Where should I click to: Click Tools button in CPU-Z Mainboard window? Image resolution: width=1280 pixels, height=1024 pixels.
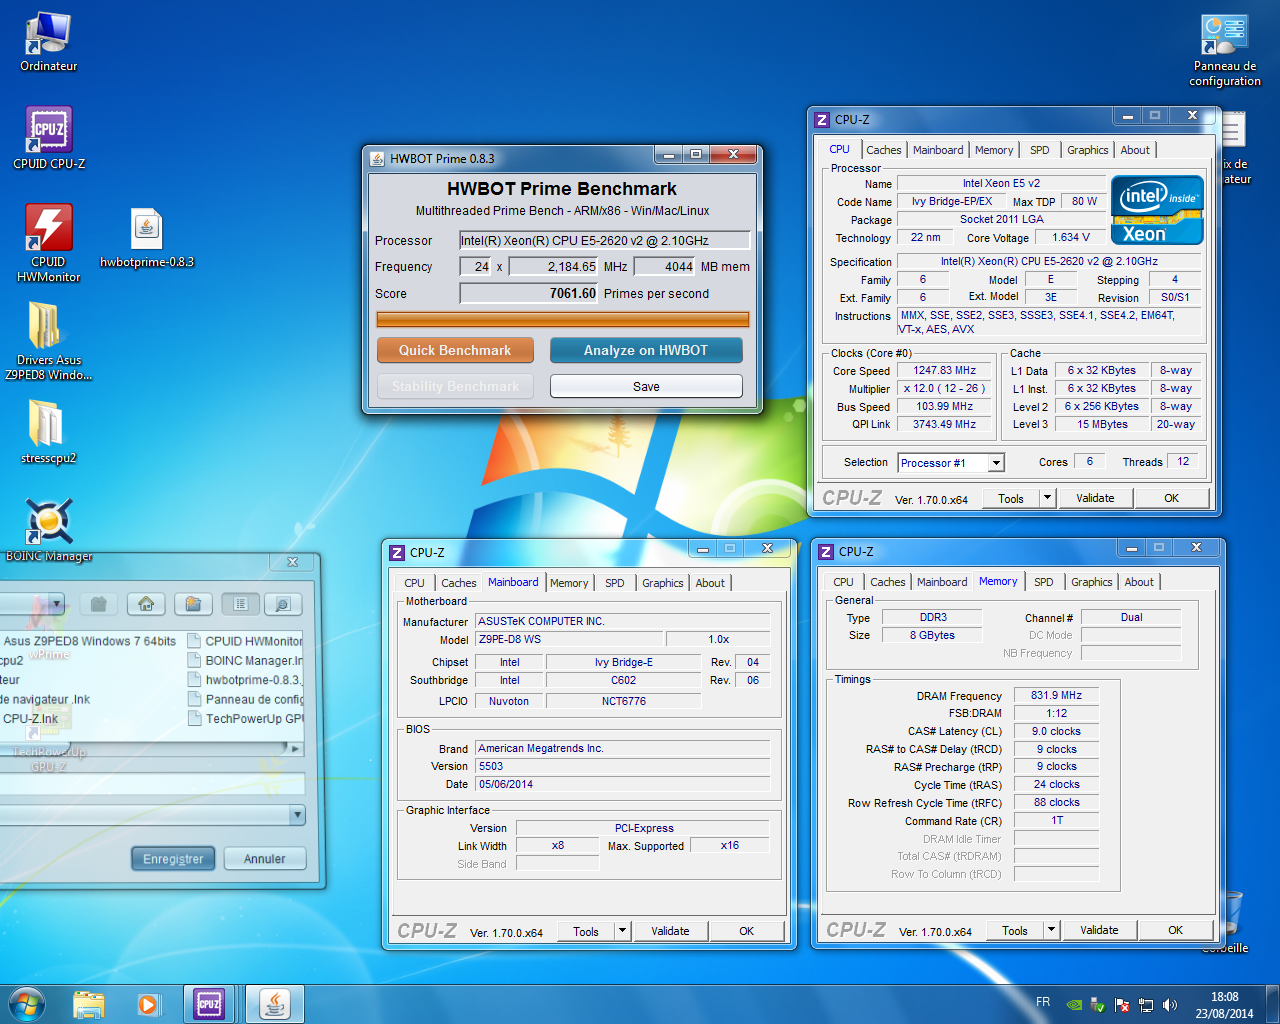click(x=586, y=931)
